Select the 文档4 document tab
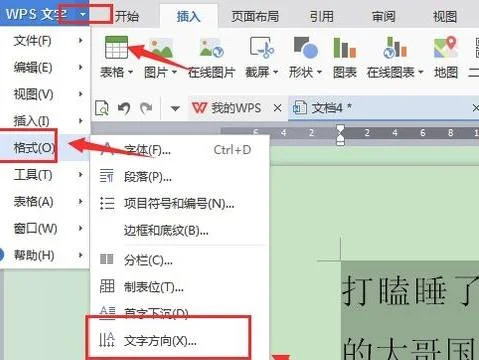Viewport: 479px width, 360px height. point(383,108)
